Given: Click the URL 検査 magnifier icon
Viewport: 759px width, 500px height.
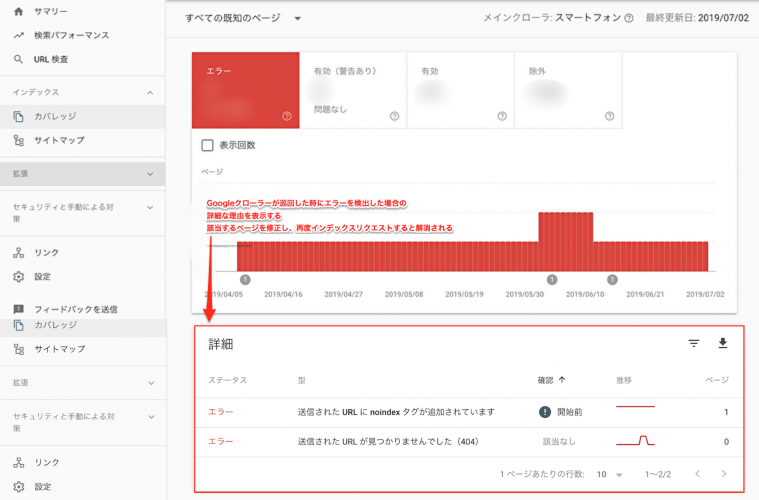Looking at the screenshot, I should coord(18,59).
